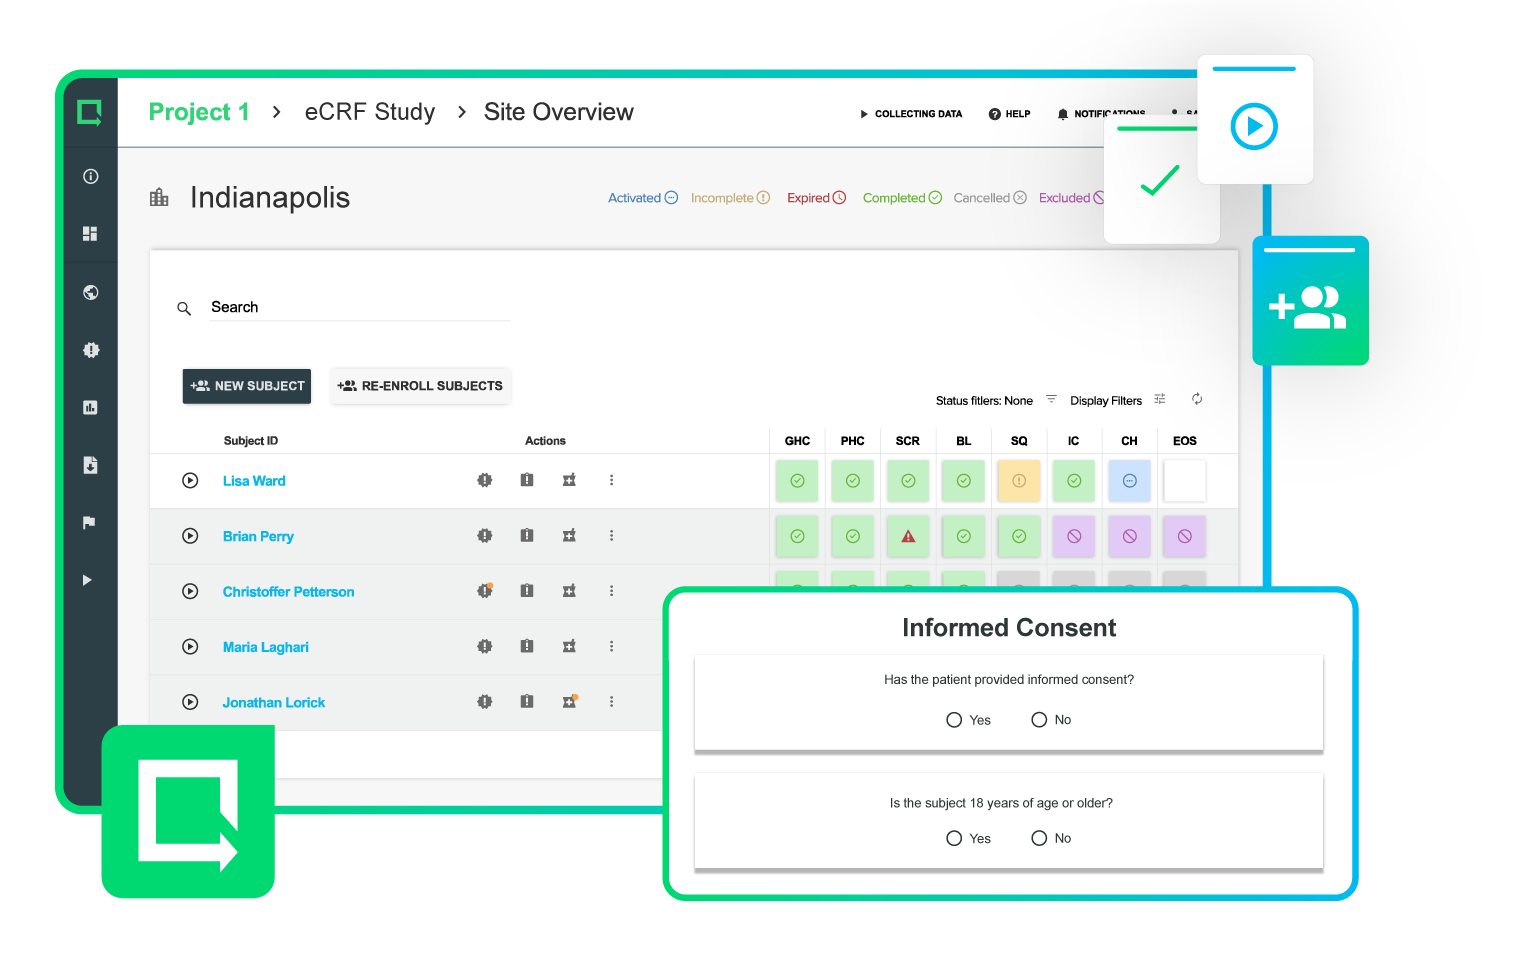Open the clipboard icon for Brian Perry
1521x964 pixels.
[527, 536]
